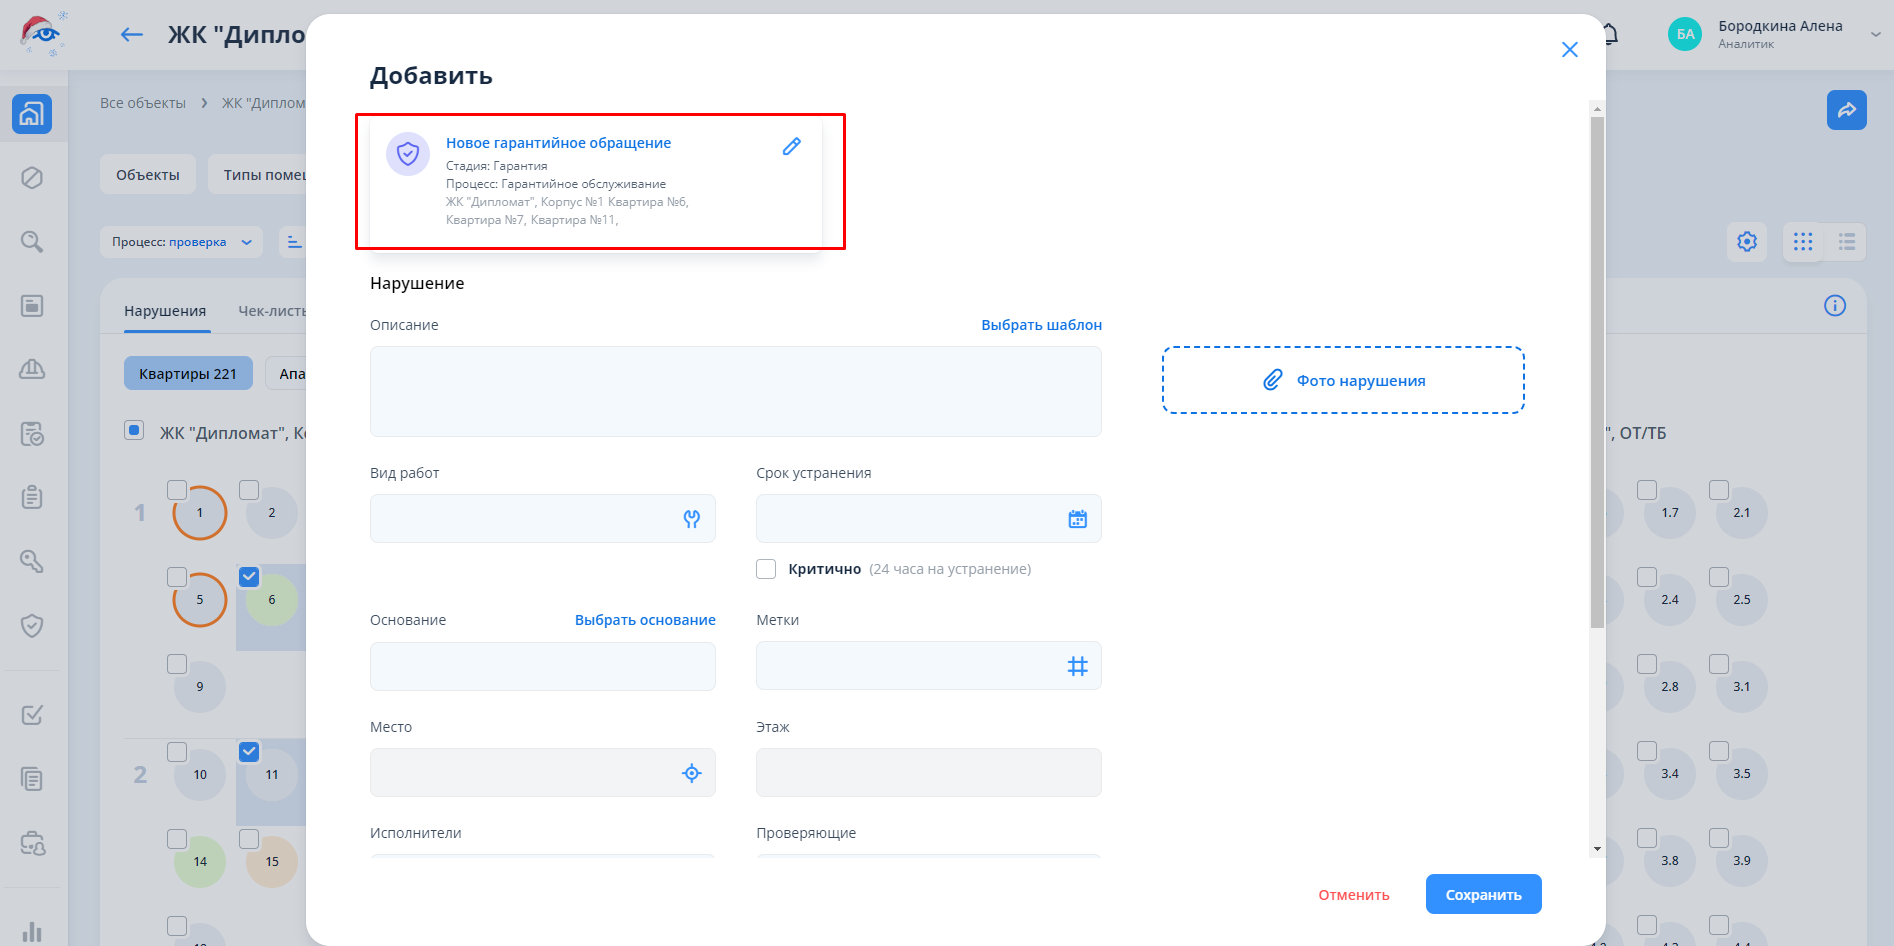Click the Фото нарушения upload area

click(1343, 381)
